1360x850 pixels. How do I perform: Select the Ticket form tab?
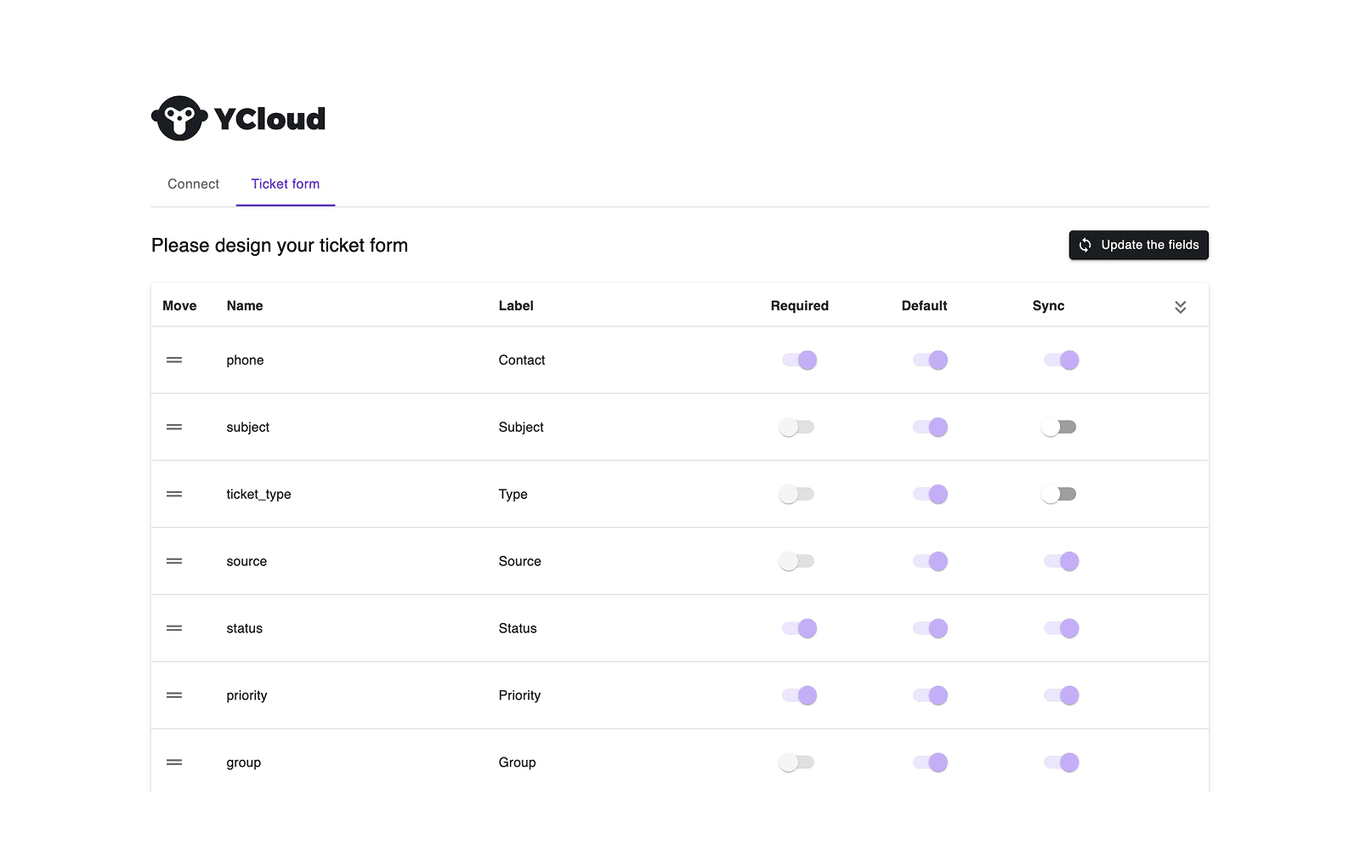285,184
